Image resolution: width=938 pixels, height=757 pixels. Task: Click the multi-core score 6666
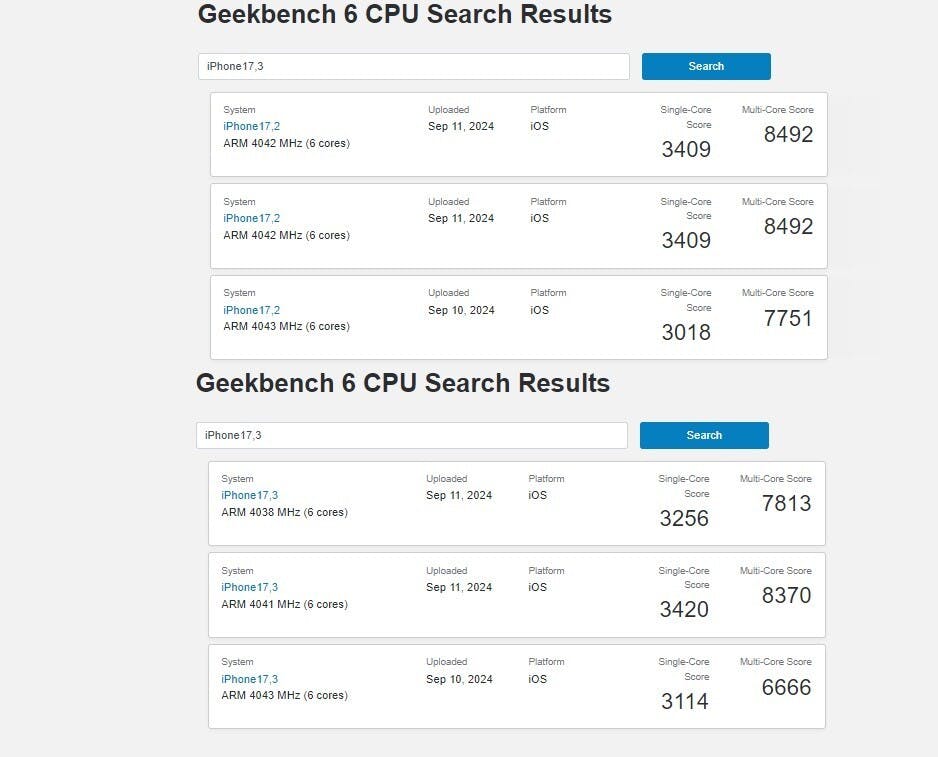pyautogui.click(x=786, y=688)
